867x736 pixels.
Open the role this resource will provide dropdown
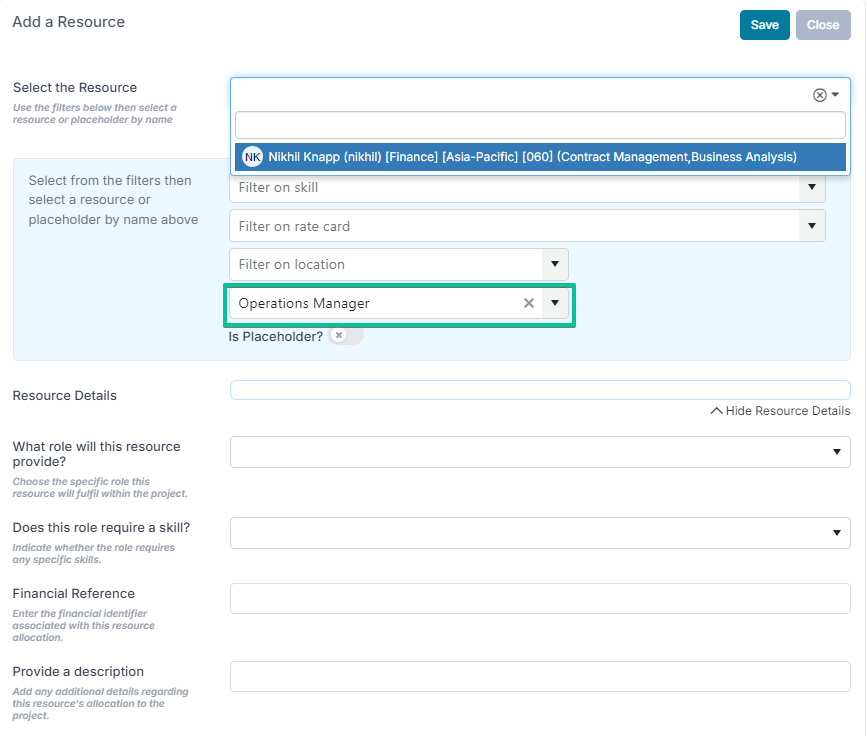540,452
